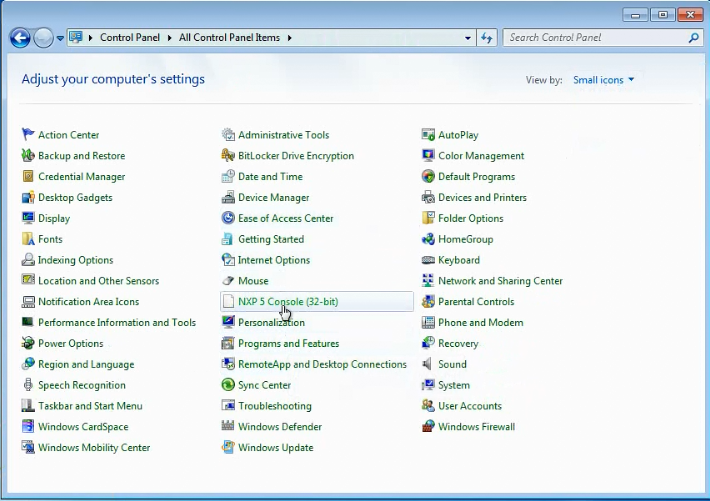The height and width of the screenshot is (501, 710).
Task: Open Notification Area Icons link
Action: [x=88, y=301]
